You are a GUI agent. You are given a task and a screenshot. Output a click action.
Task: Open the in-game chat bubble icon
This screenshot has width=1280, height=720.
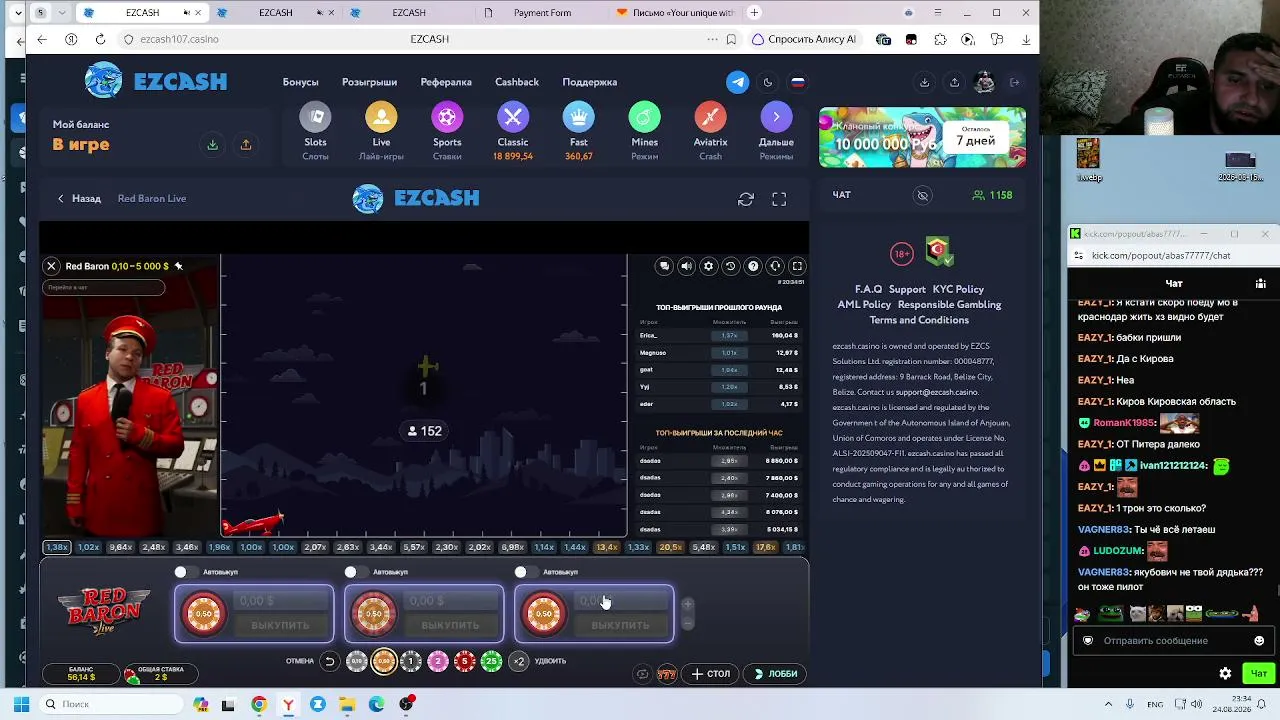[664, 266]
